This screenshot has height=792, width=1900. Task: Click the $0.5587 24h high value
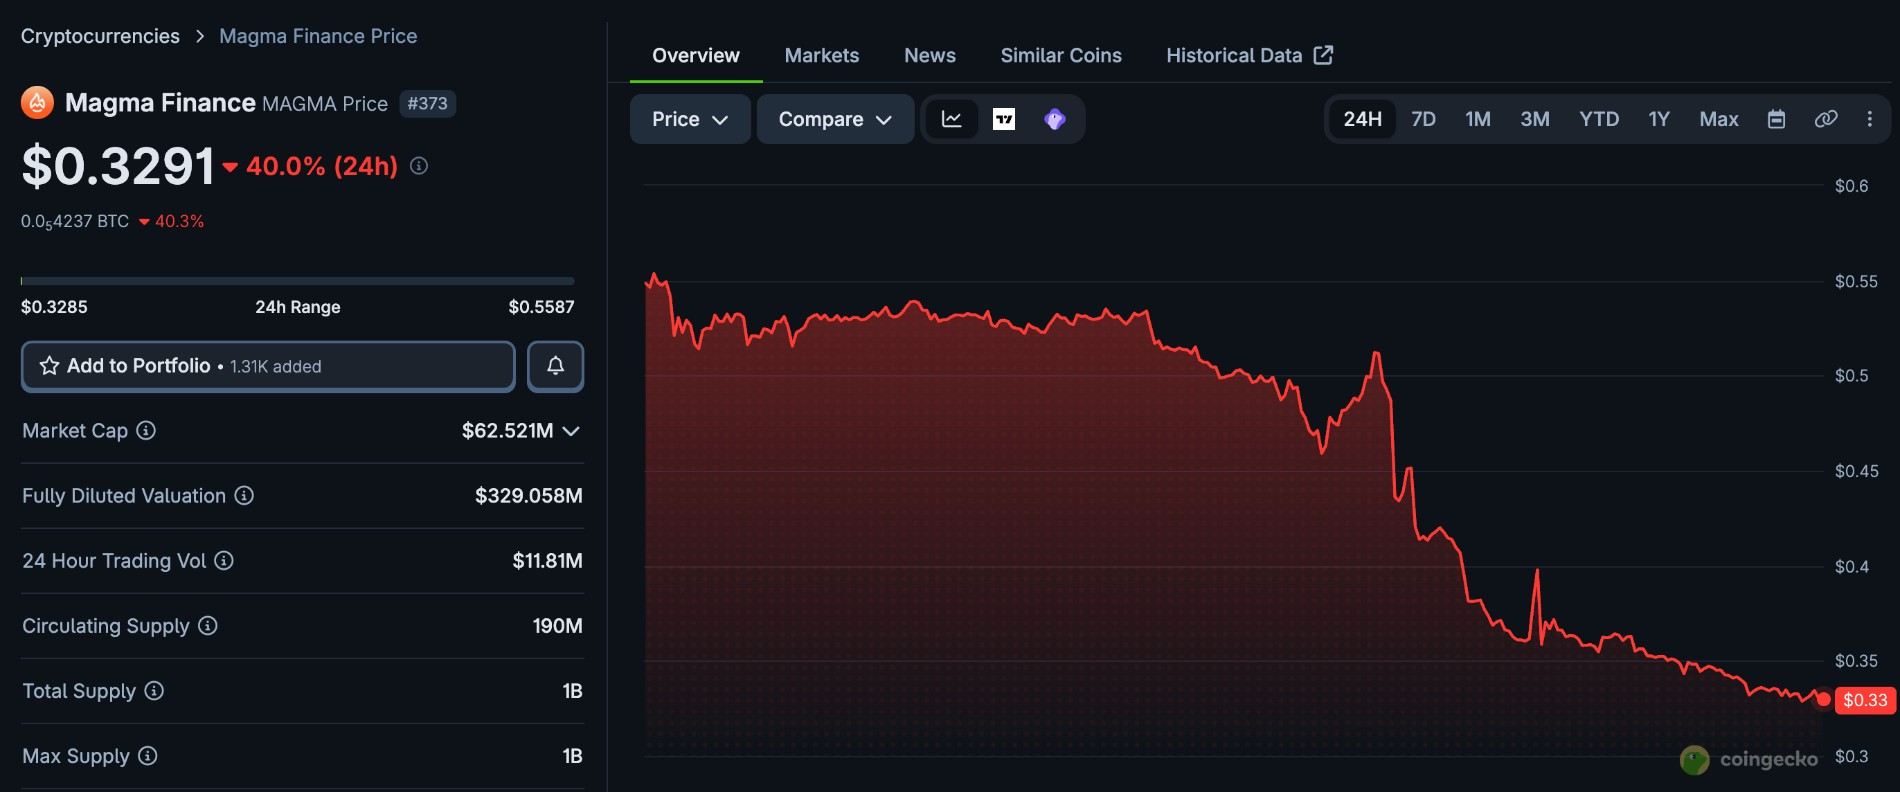click(x=541, y=307)
